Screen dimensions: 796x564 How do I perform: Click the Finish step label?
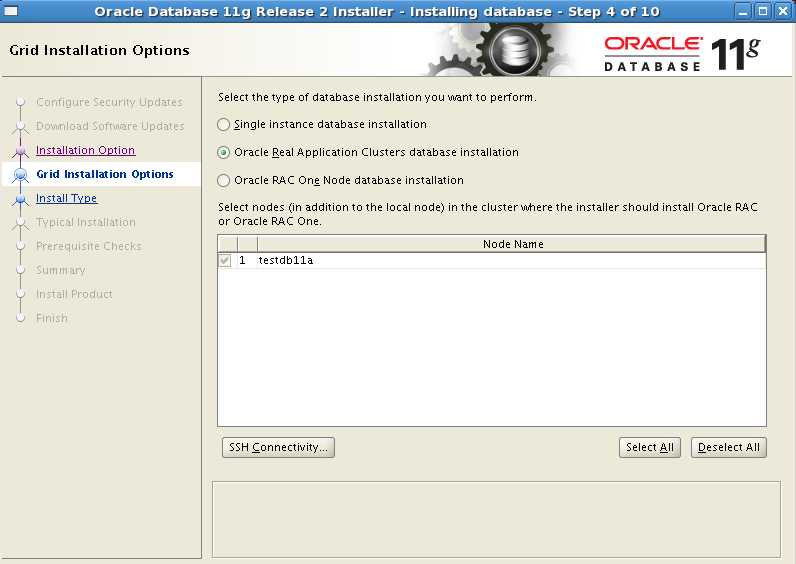[x=52, y=318]
